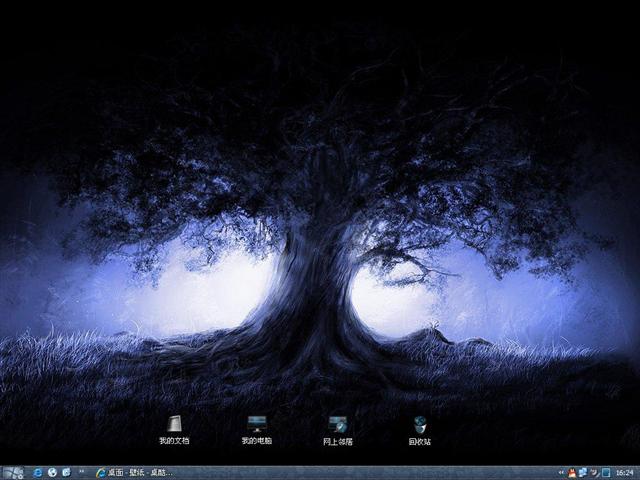The width and height of the screenshot is (640, 480).
Task: Open the 网上邻居 desktop icon
Action: (x=338, y=423)
